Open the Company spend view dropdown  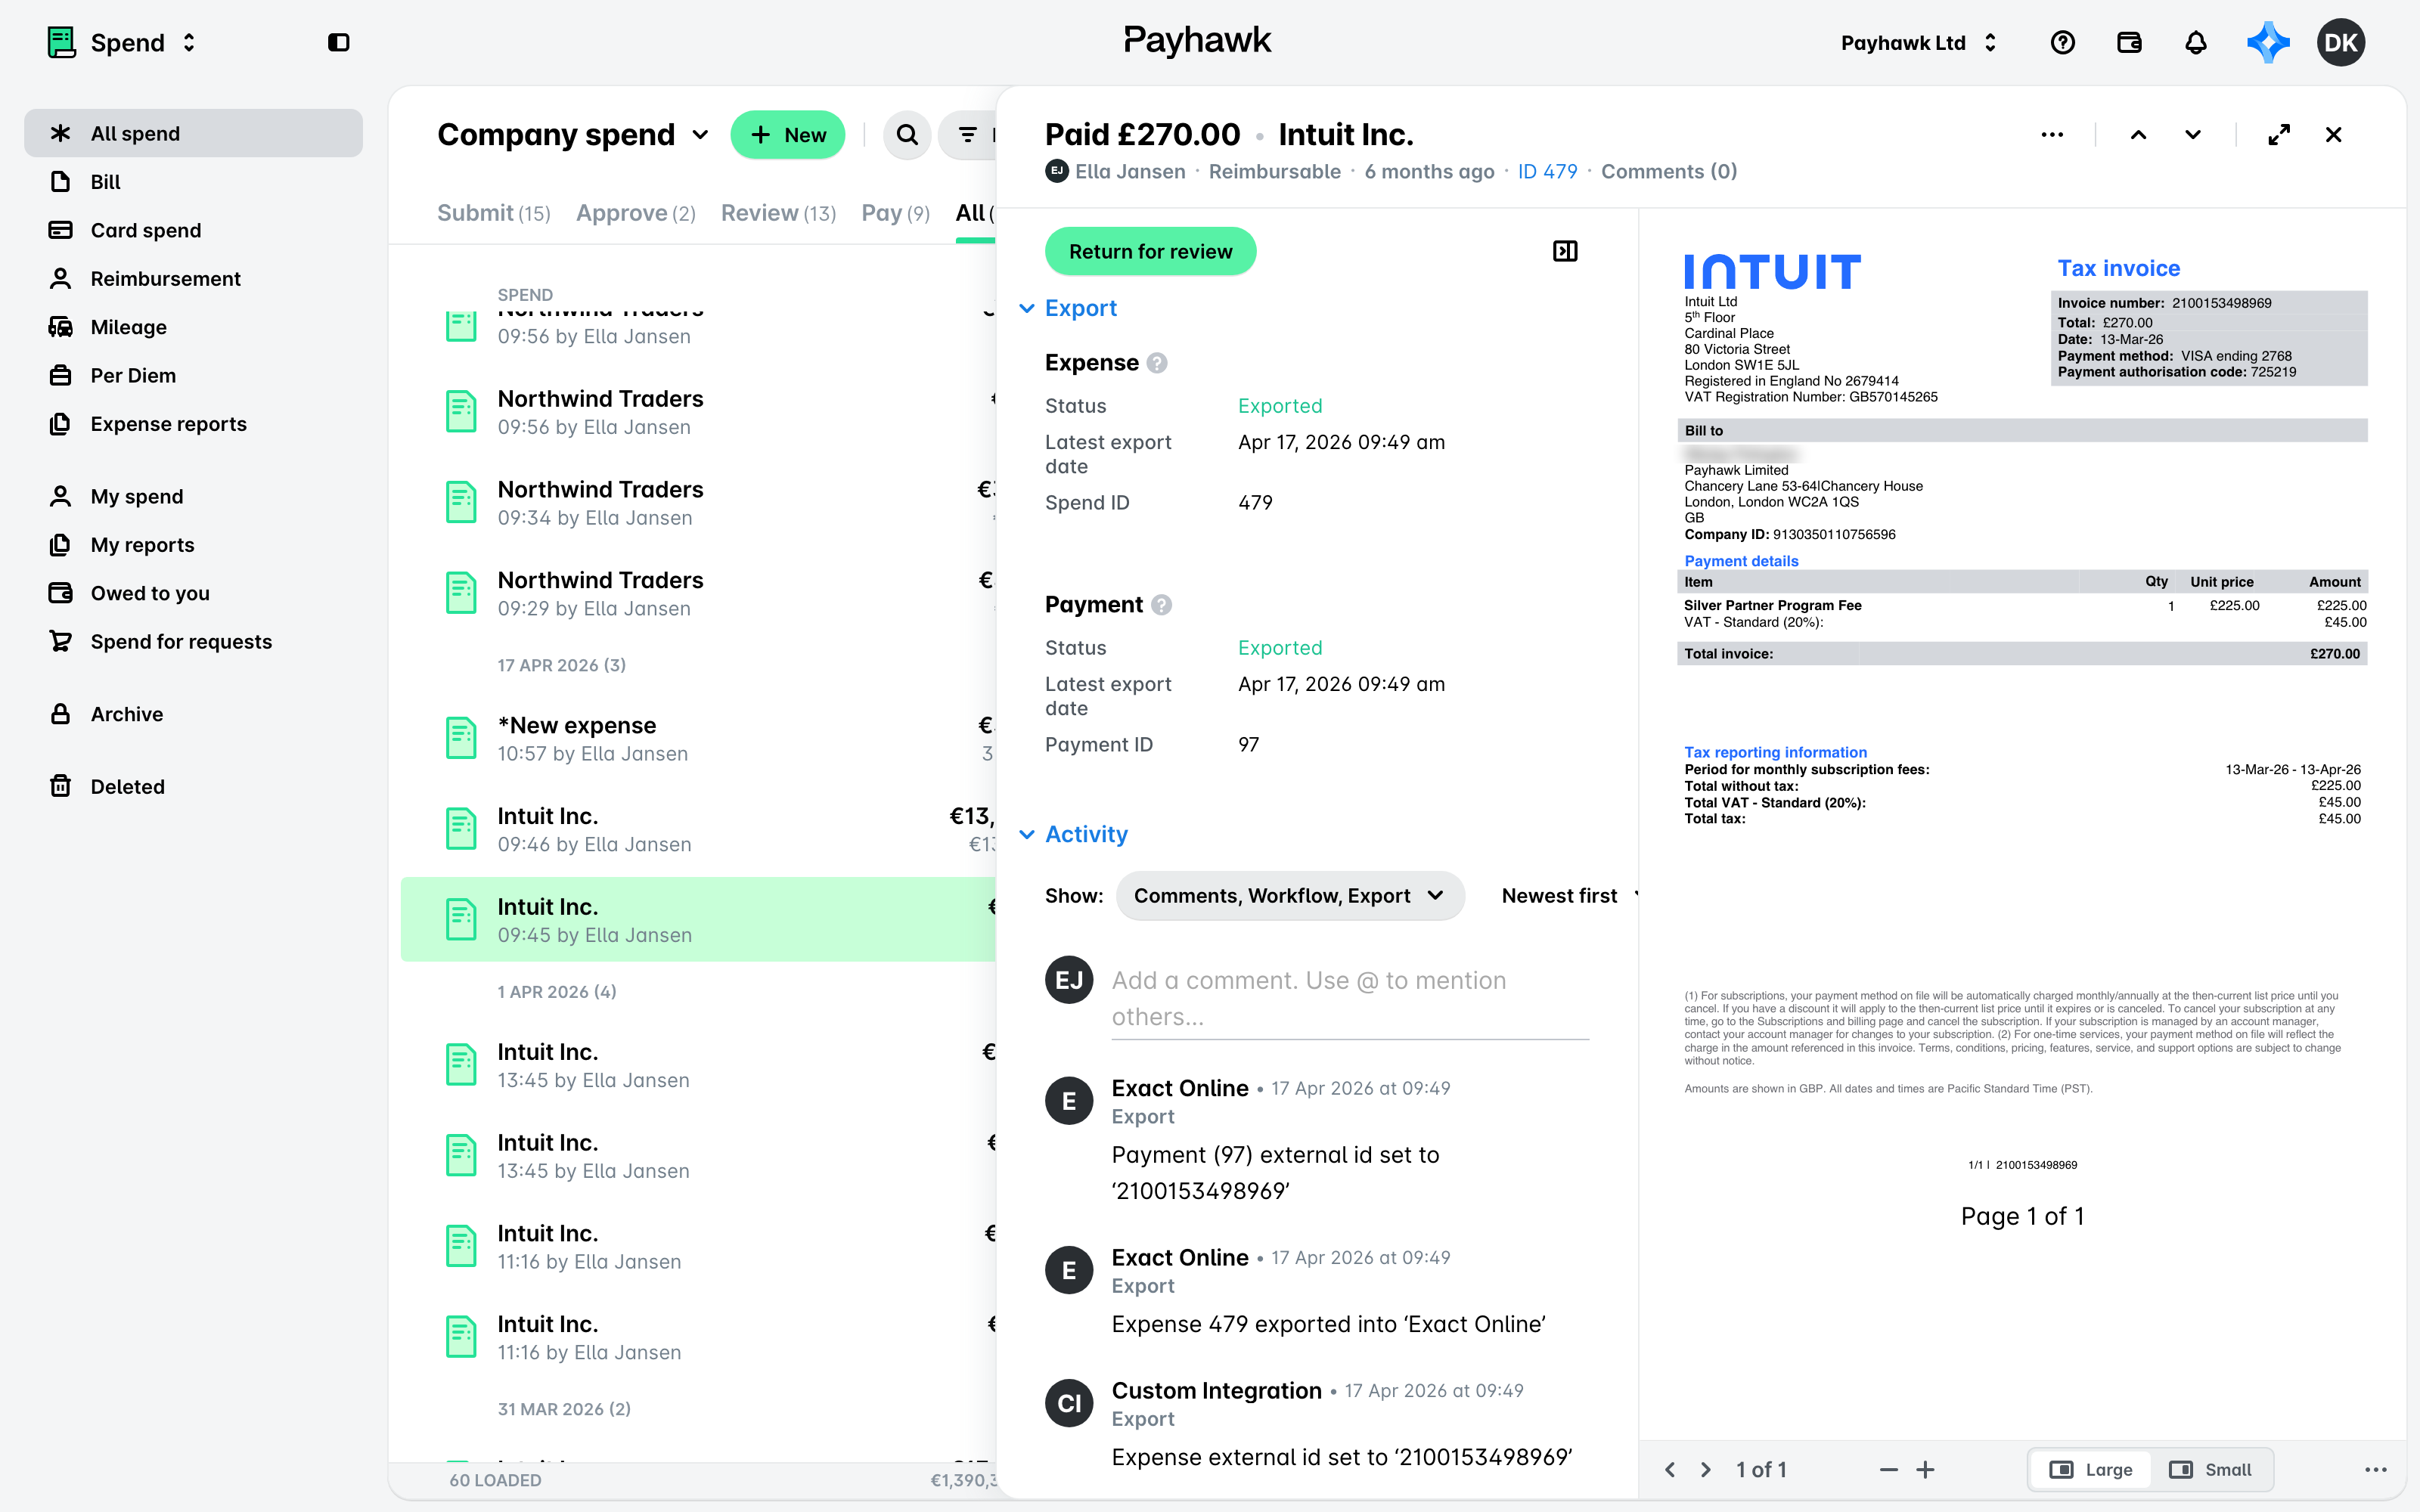click(x=573, y=134)
